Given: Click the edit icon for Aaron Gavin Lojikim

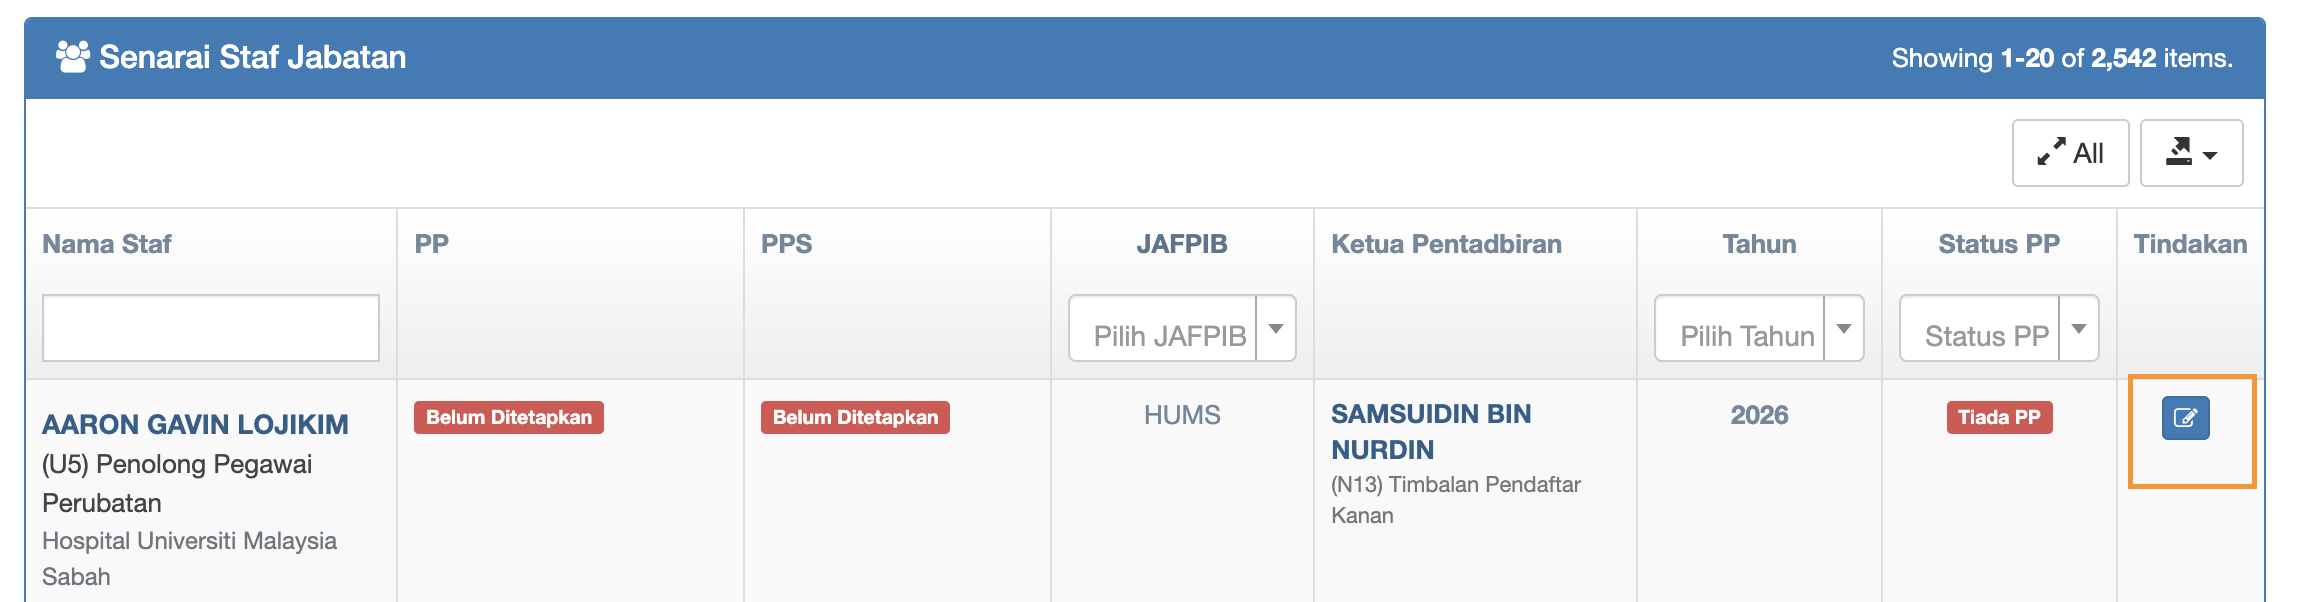Looking at the screenshot, I should (x=2185, y=418).
